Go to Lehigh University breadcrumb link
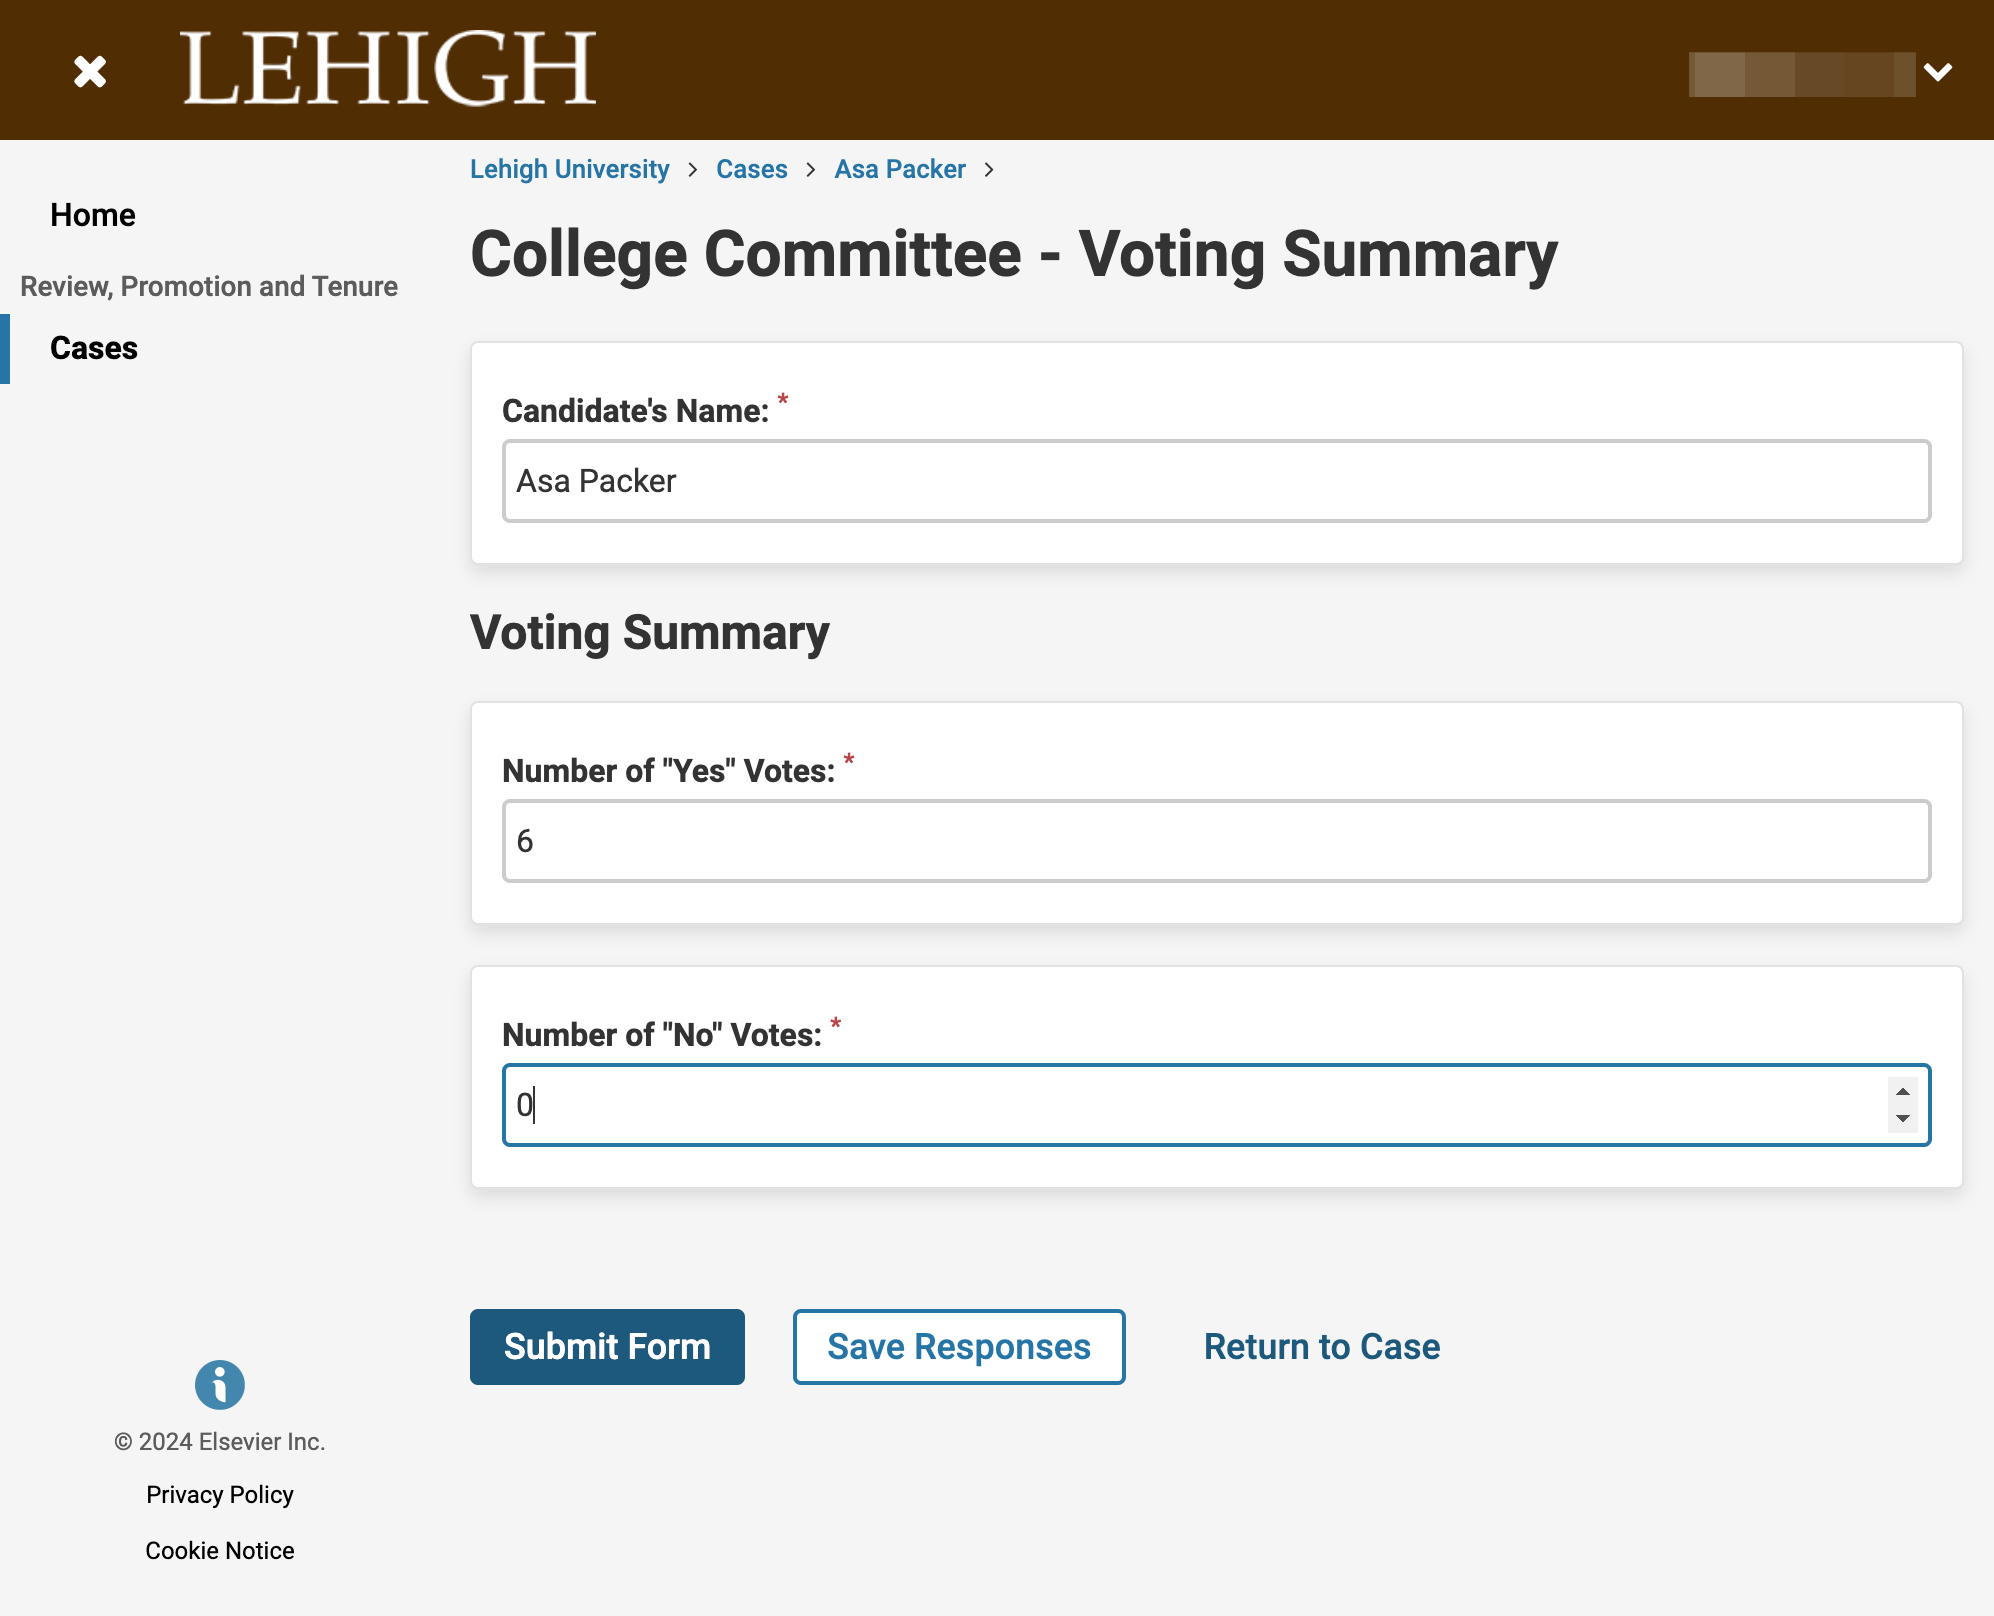The width and height of the screenshot is (1994, 1616). tap(570, 169)
